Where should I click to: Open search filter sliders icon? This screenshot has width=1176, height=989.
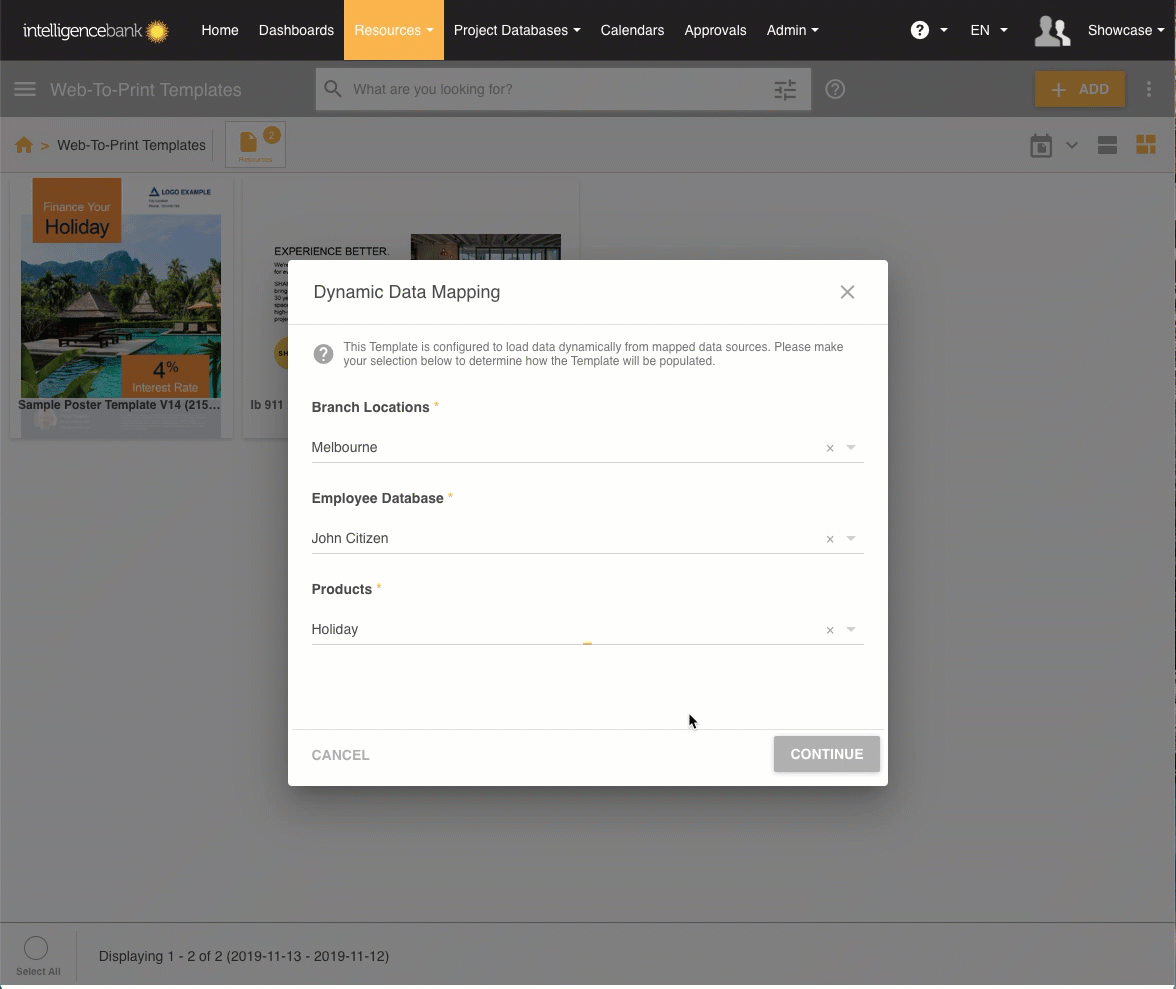point(785,90)
